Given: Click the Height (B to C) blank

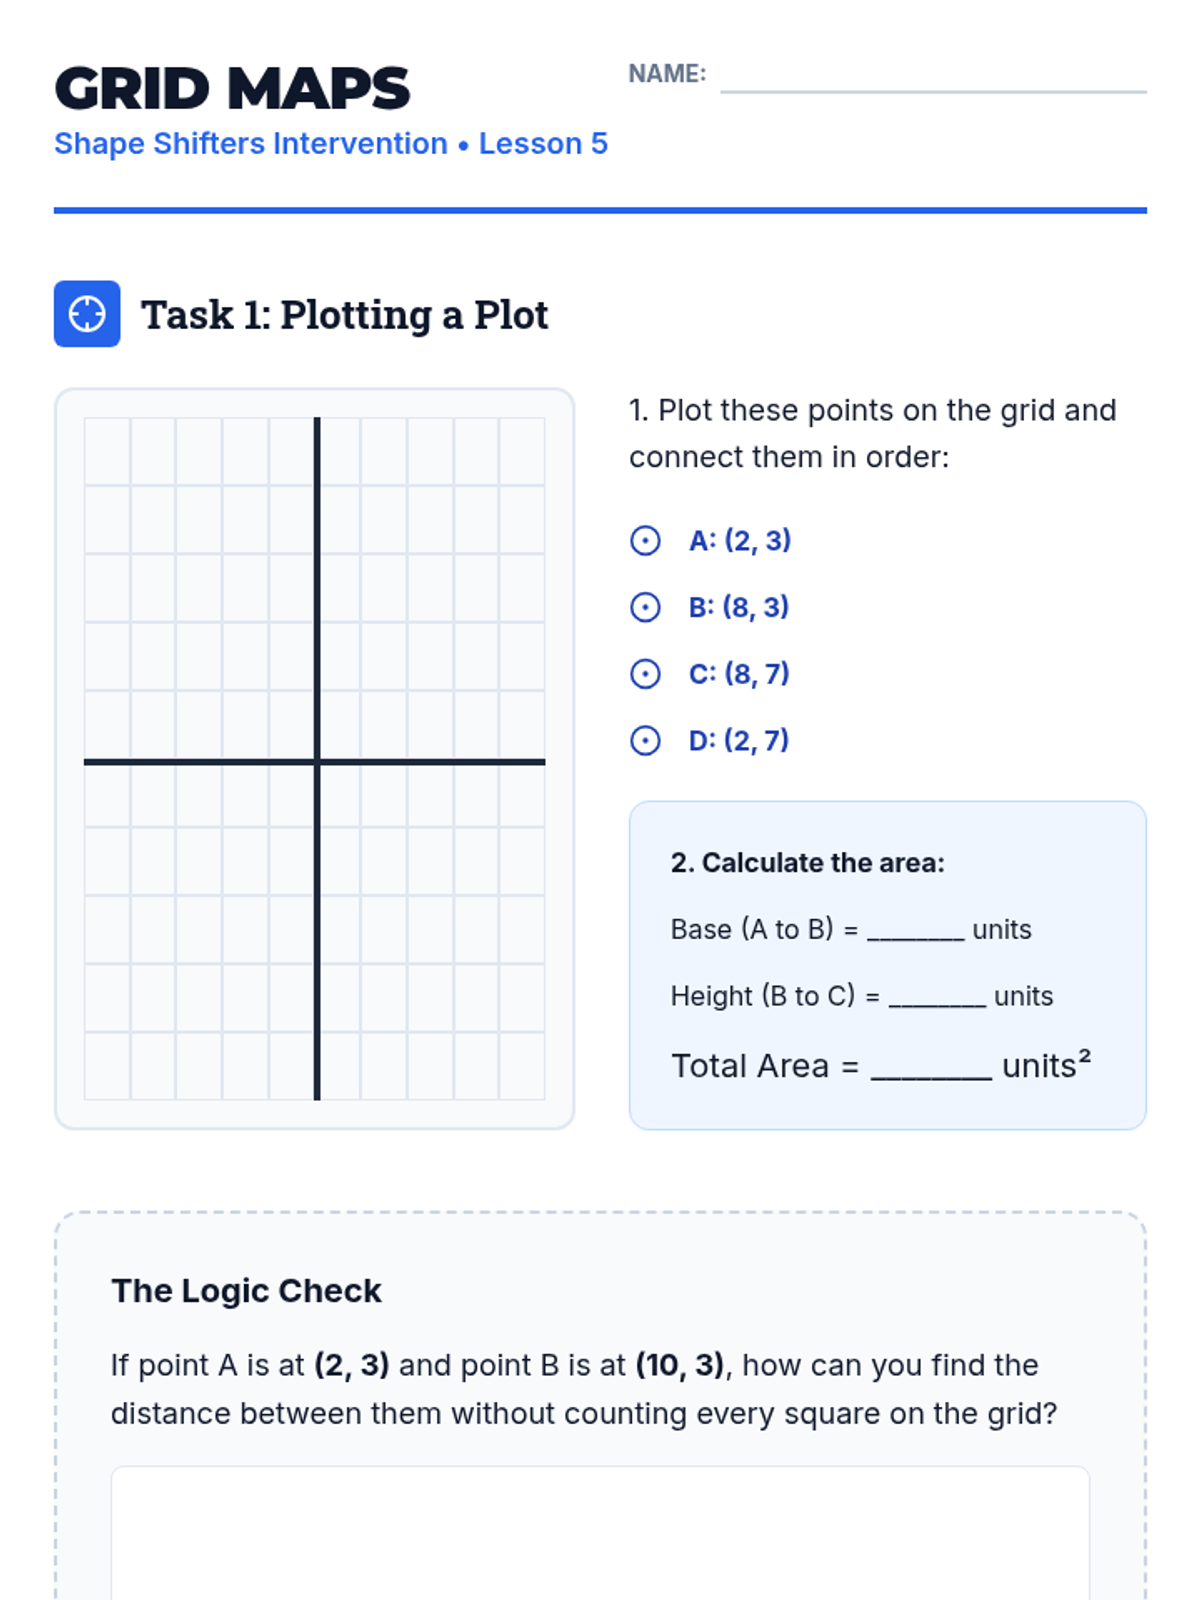Looking at the screenshot, I should click(x=937, y=998).
